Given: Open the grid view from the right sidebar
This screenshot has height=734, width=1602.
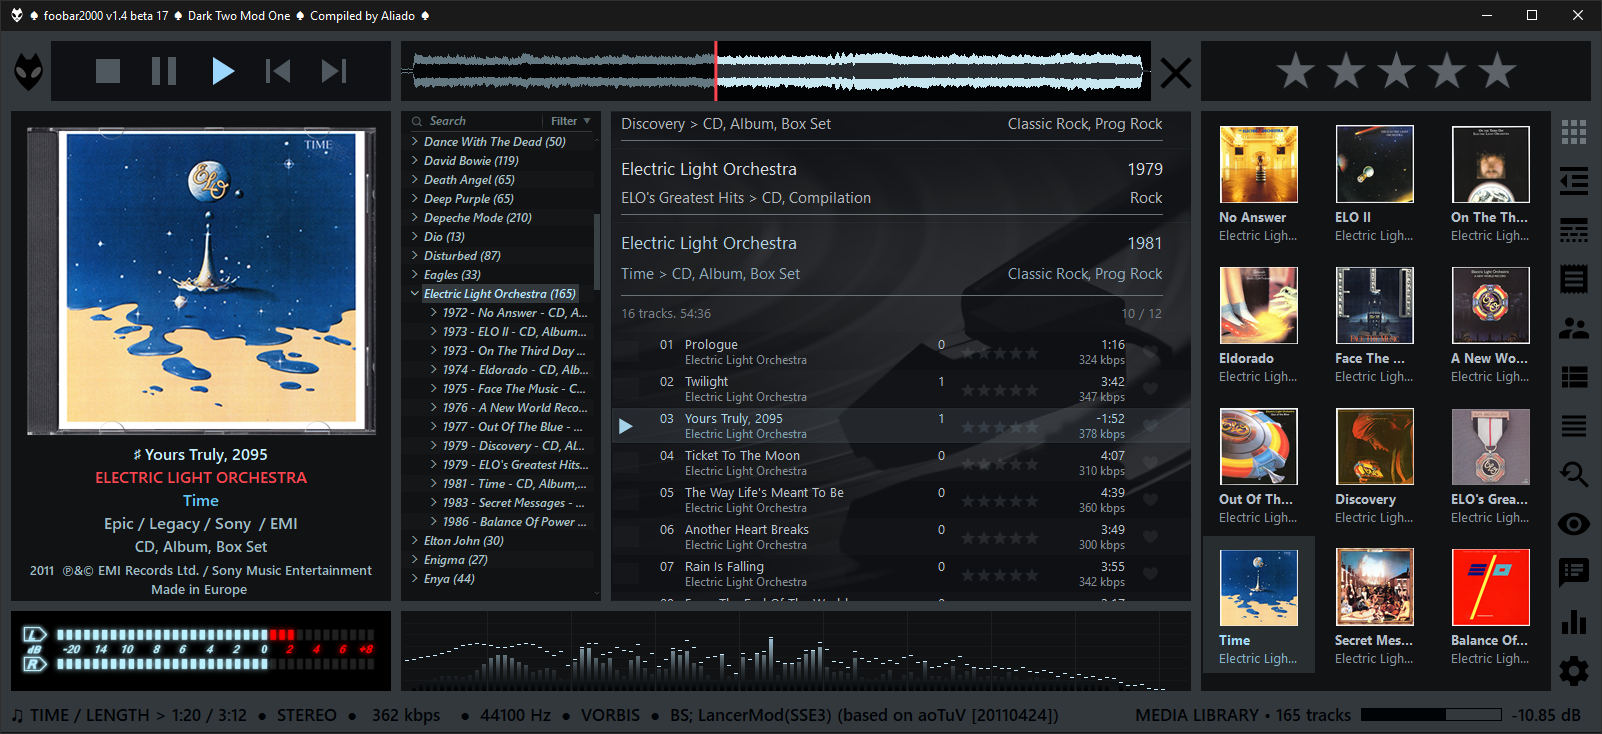Looking at the screenshot, I should 1574,132.
